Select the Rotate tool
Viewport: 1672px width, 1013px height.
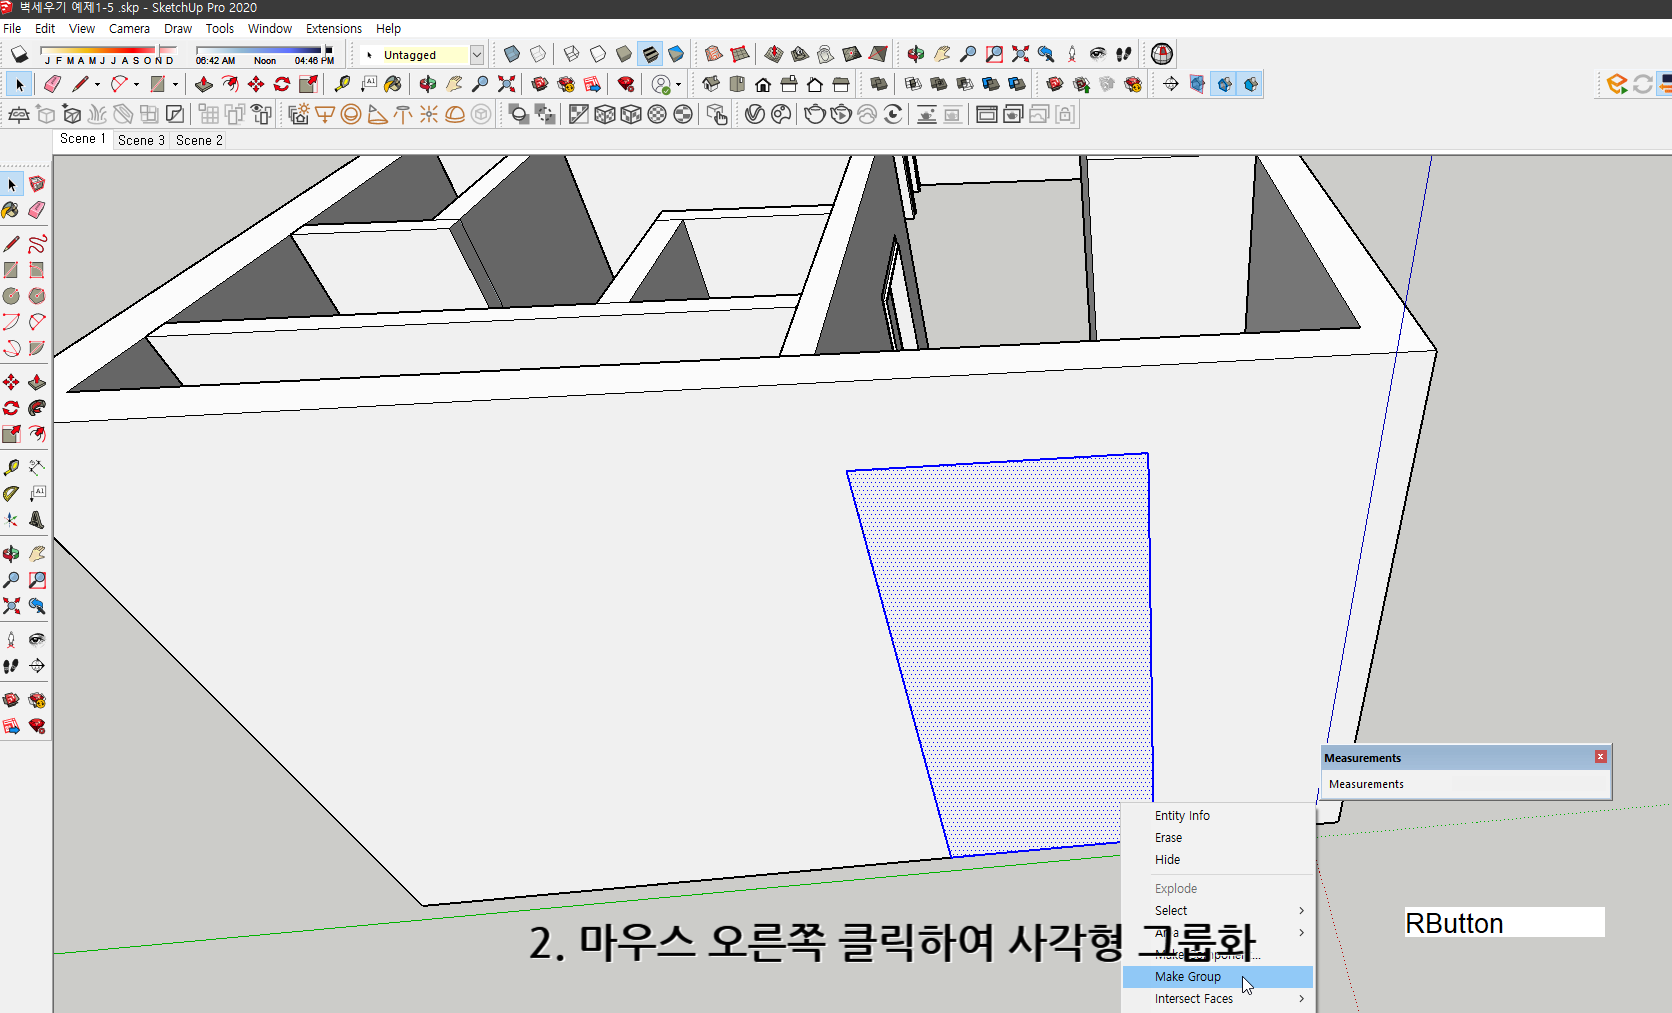[x=281, y=84]
